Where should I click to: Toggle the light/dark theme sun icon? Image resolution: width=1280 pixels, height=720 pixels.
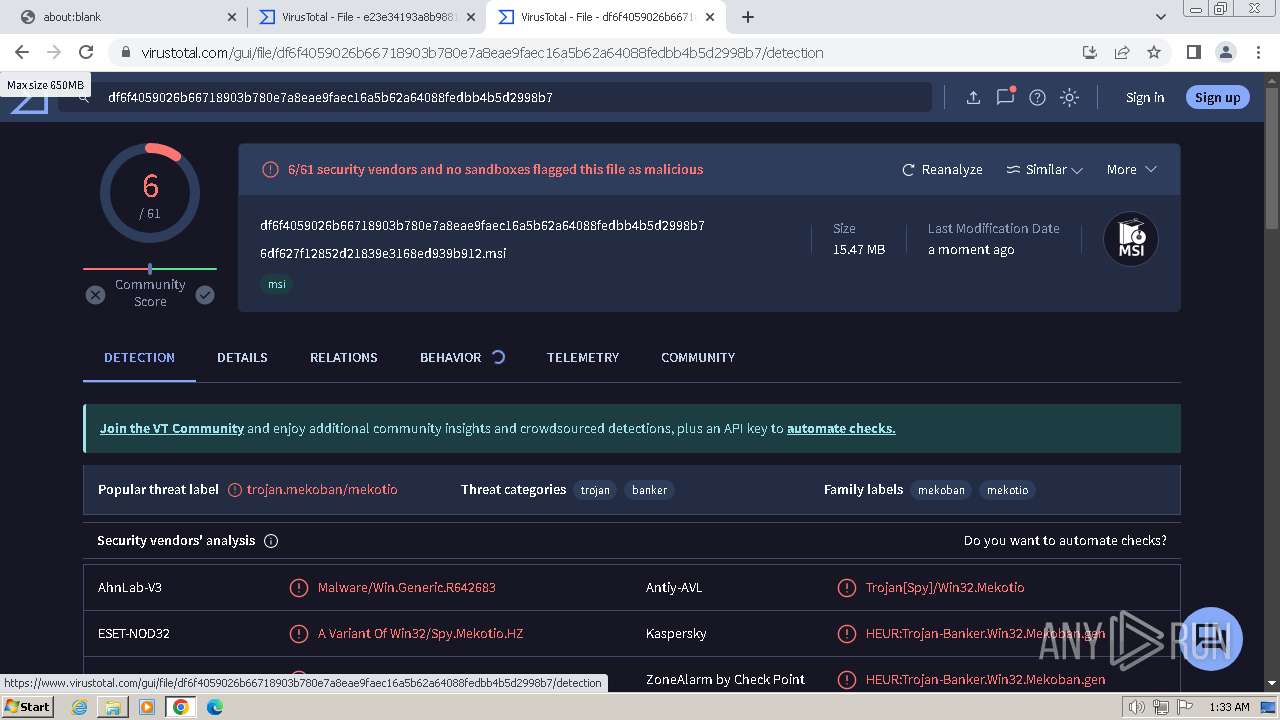(x=1069, y=97)
